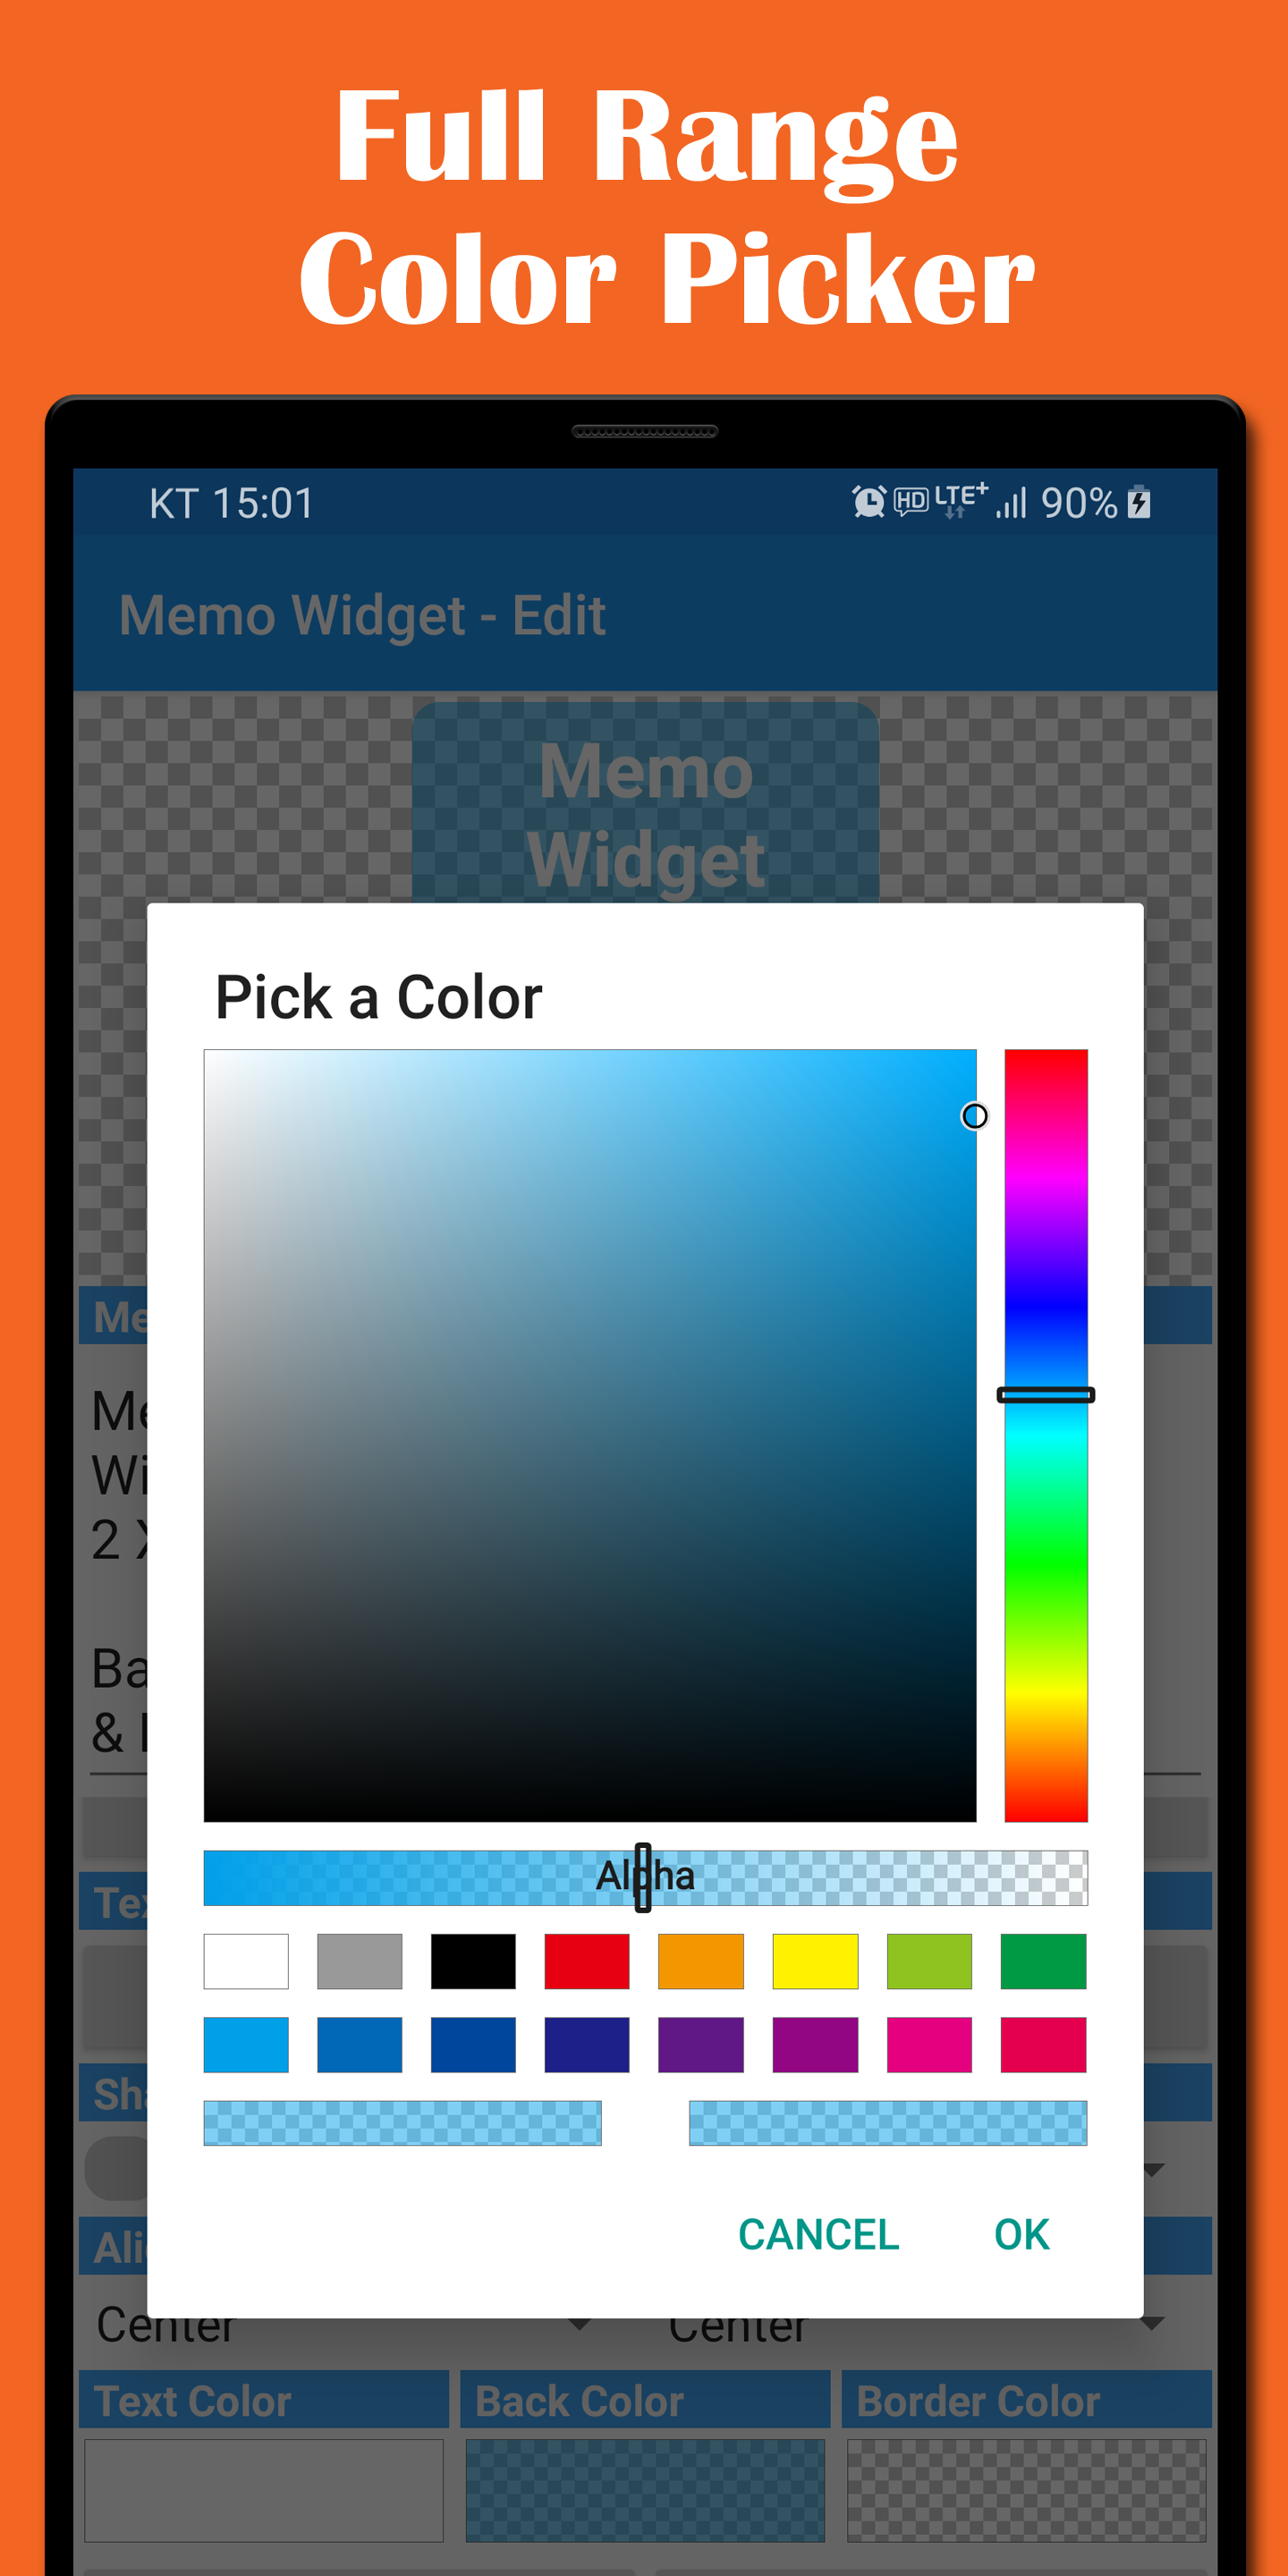
Task: Pick the red preset swatch
Action: pyautogui.click(x=587, y=1961)
